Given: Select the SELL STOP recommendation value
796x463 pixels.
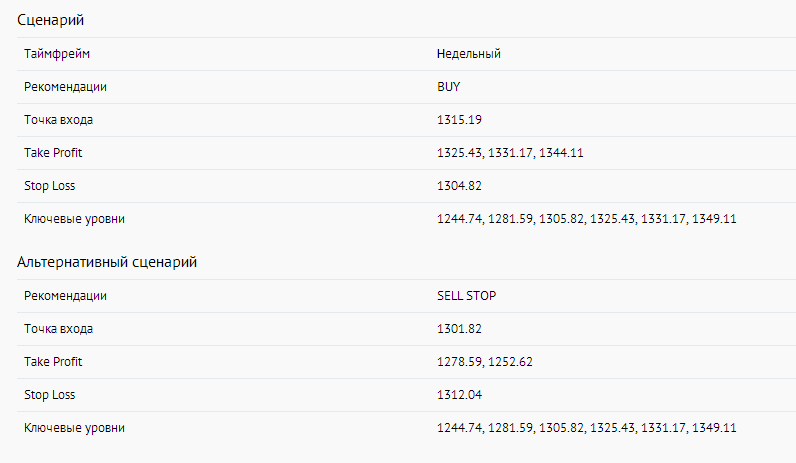Looking at the screenshot, I should point(467,296).
